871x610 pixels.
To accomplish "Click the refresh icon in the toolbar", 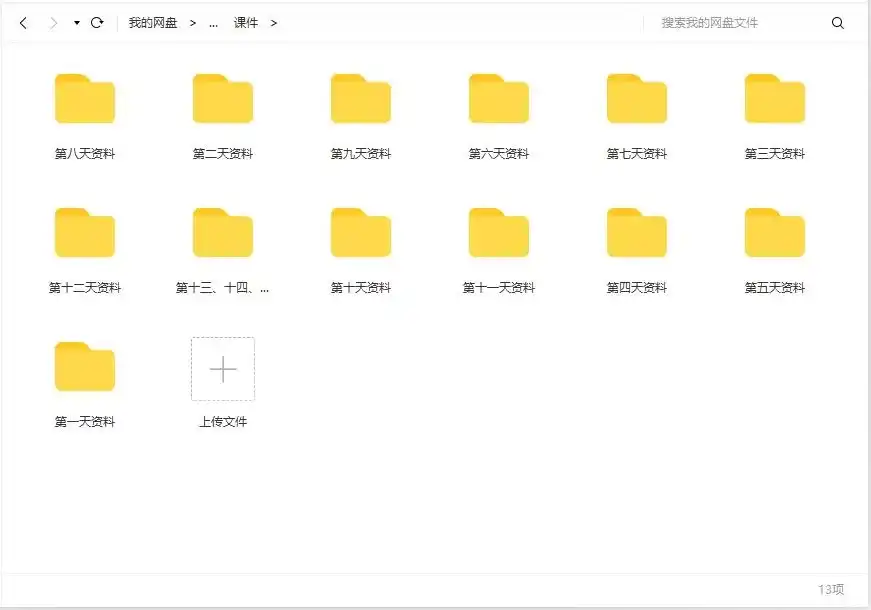I will pos(97,22).
